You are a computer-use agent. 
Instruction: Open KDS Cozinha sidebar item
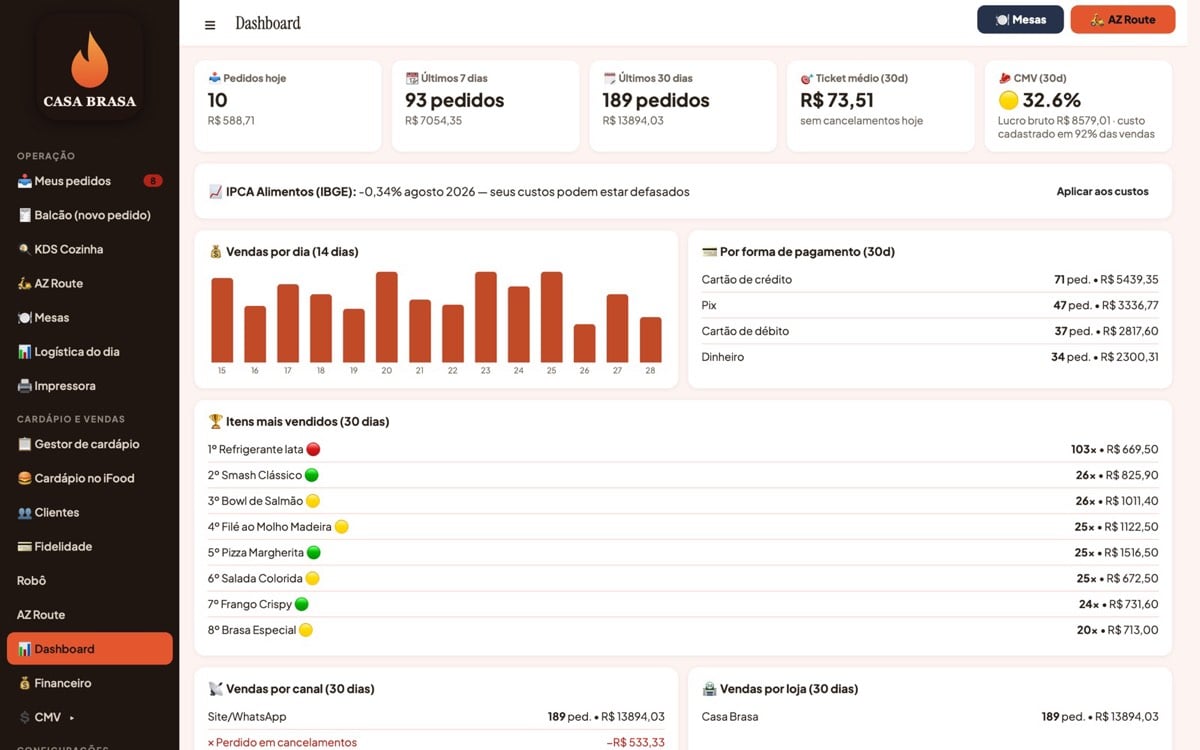(90, 249)
